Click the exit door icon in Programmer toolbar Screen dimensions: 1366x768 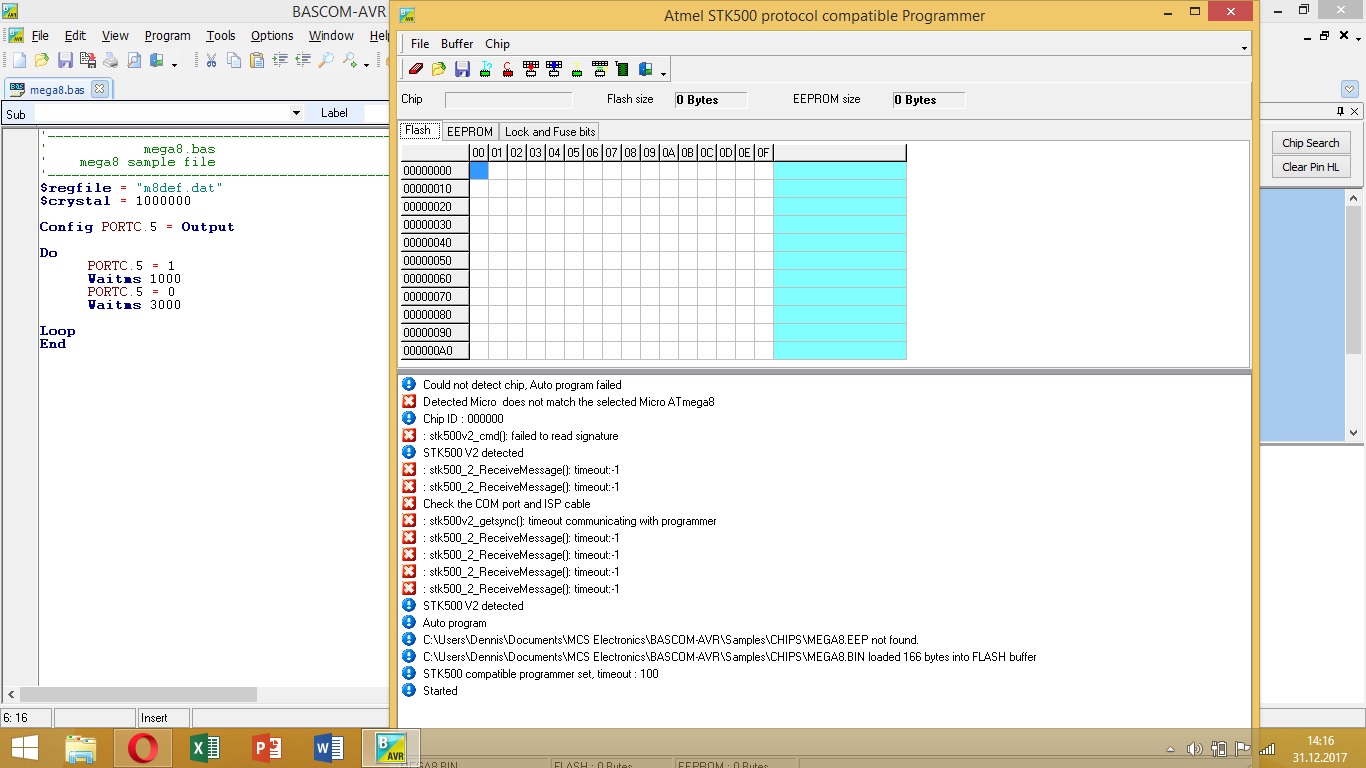click(645, 69)
